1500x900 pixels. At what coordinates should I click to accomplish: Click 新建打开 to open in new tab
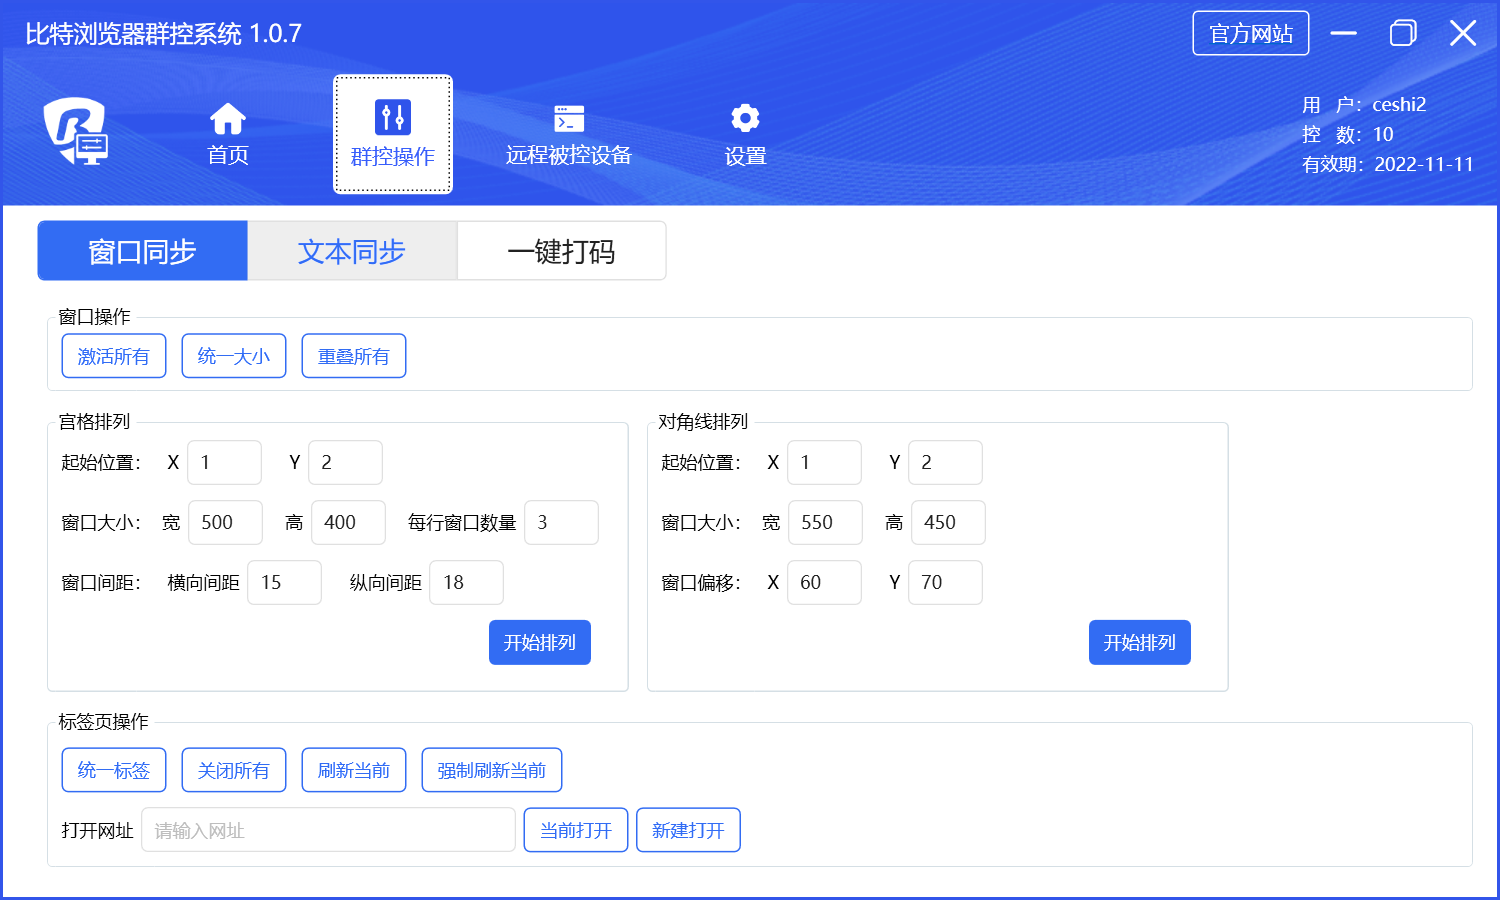[688, 830]
